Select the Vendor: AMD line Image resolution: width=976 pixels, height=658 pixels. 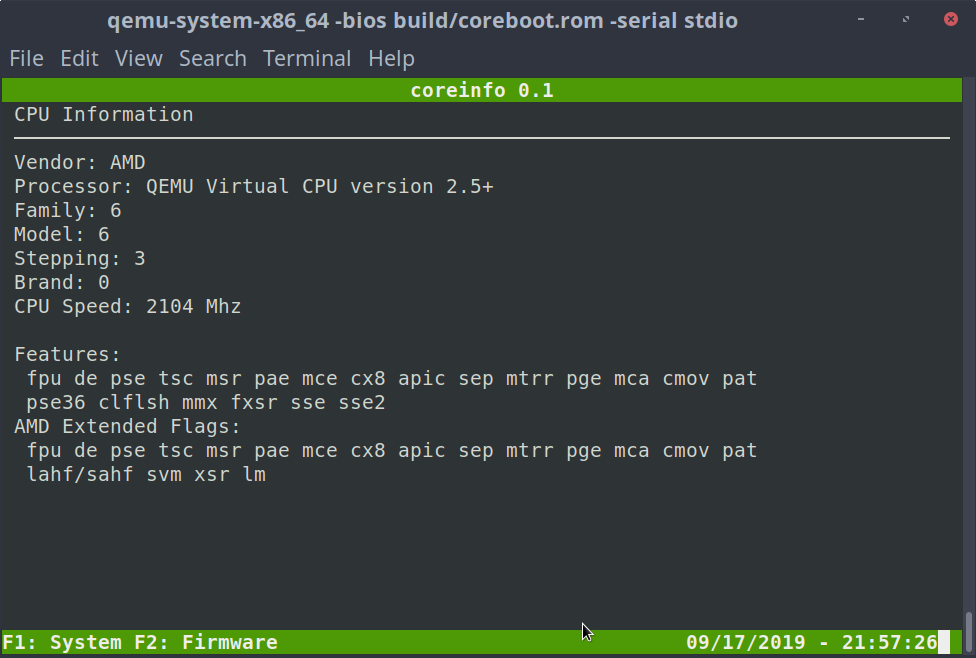point(79,162)
